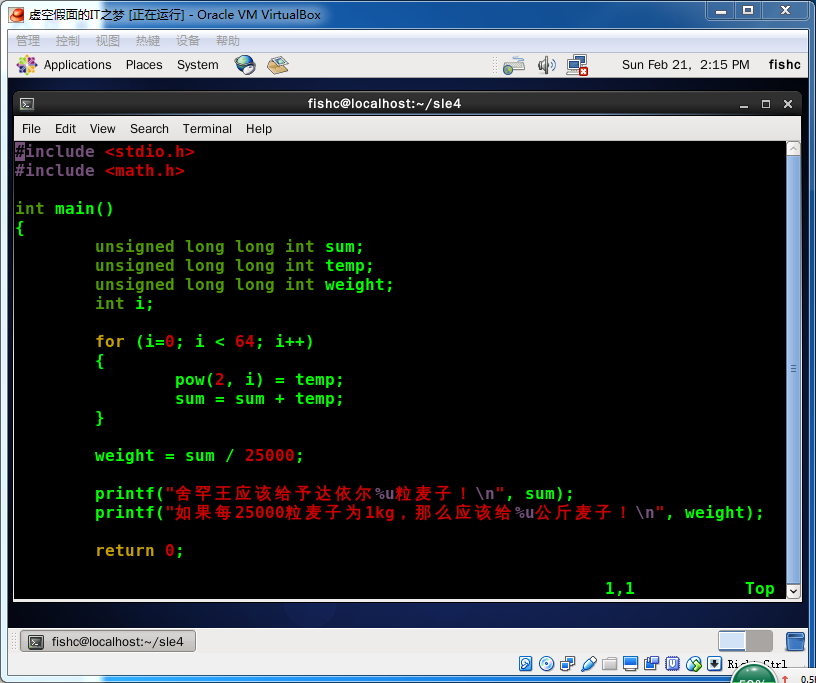The image size is (816, 683).
Task: Open the GNOME Applications menu
Action: [x=78, y=65]
